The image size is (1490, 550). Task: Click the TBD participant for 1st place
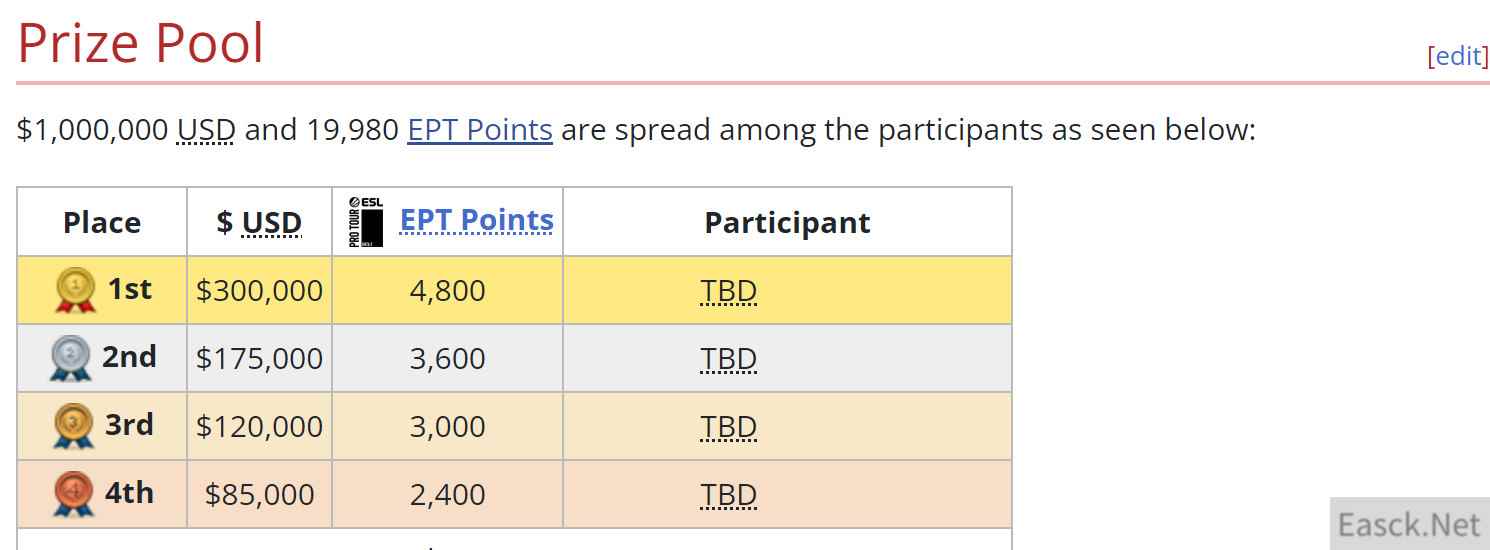pos(728,291)
